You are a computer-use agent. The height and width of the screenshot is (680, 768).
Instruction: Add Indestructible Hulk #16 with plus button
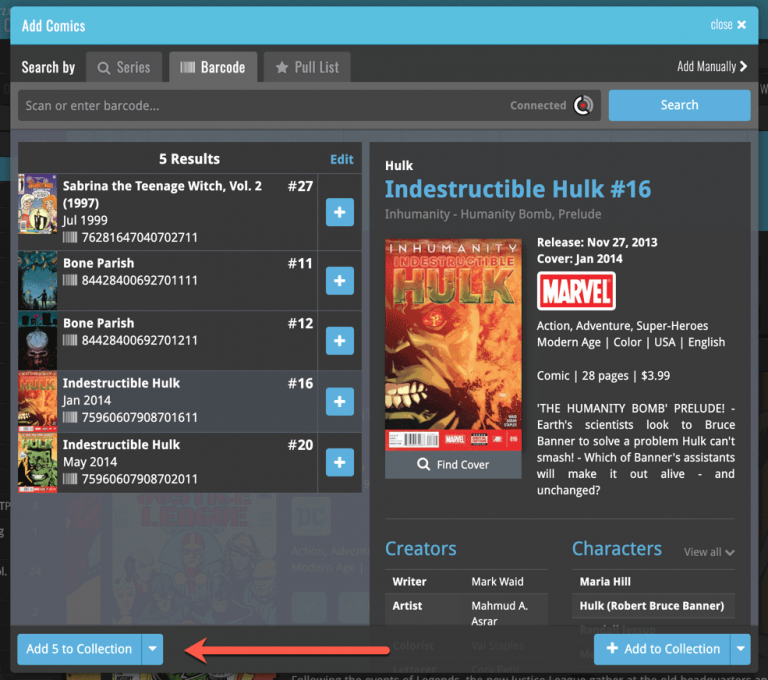click(x=340, y=401)
